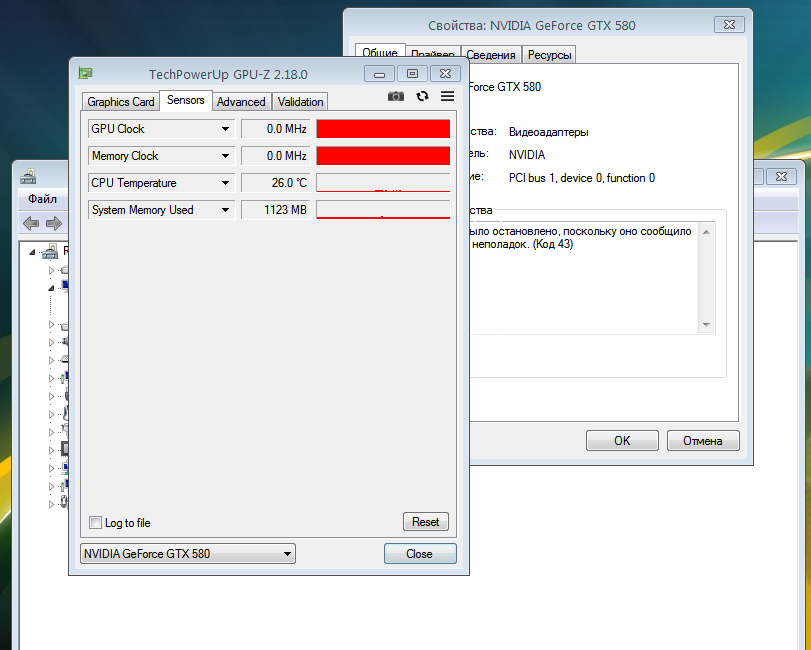Open the GPU Clock sensor dropdown

point(226,129)
